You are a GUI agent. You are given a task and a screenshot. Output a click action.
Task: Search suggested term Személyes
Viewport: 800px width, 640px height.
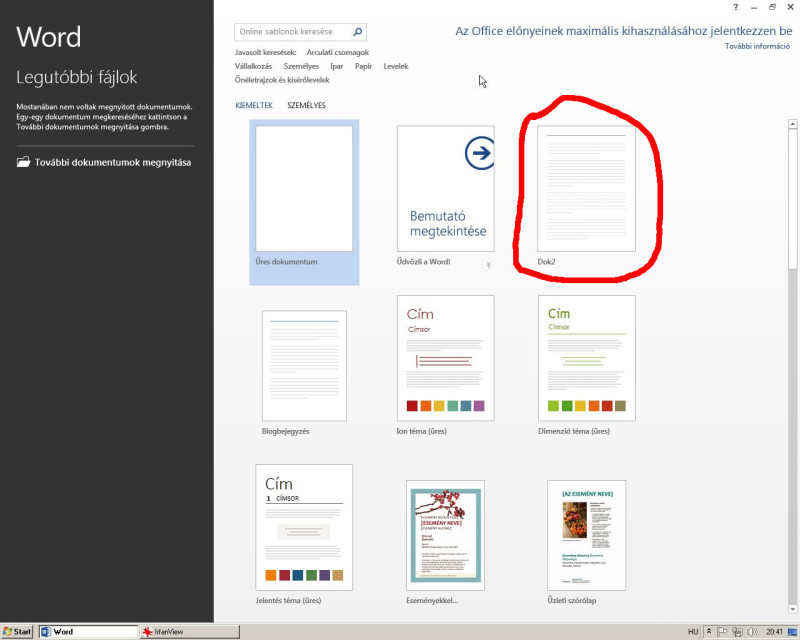click(301, 66)
